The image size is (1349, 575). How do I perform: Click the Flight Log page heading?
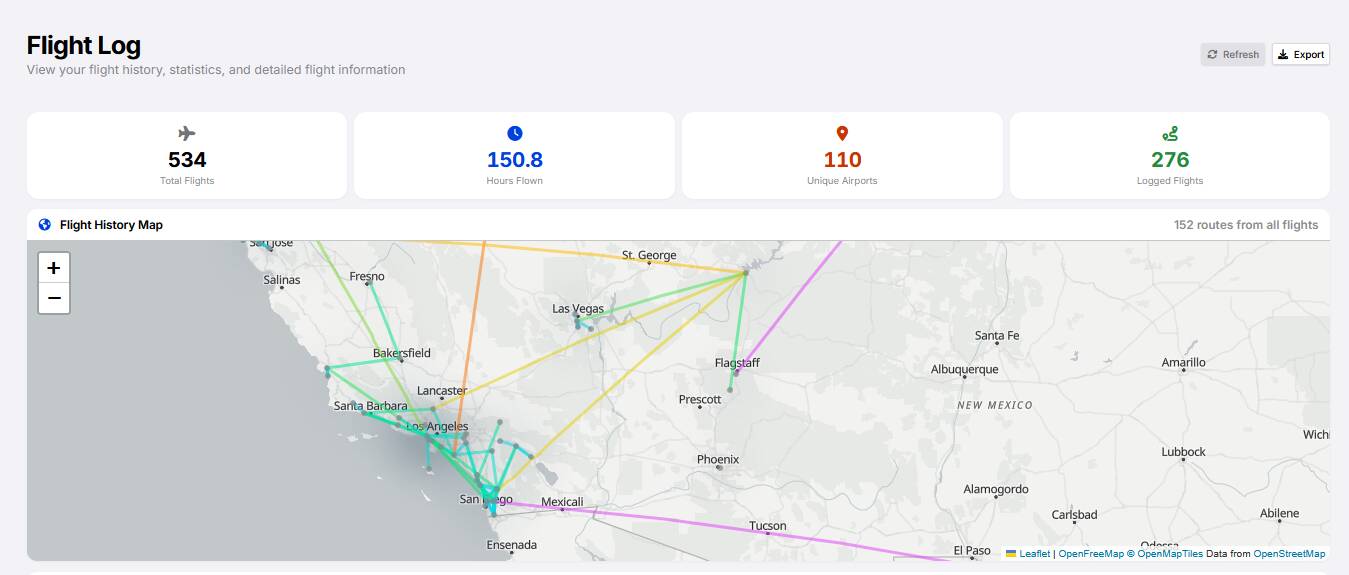coord(83,45)
